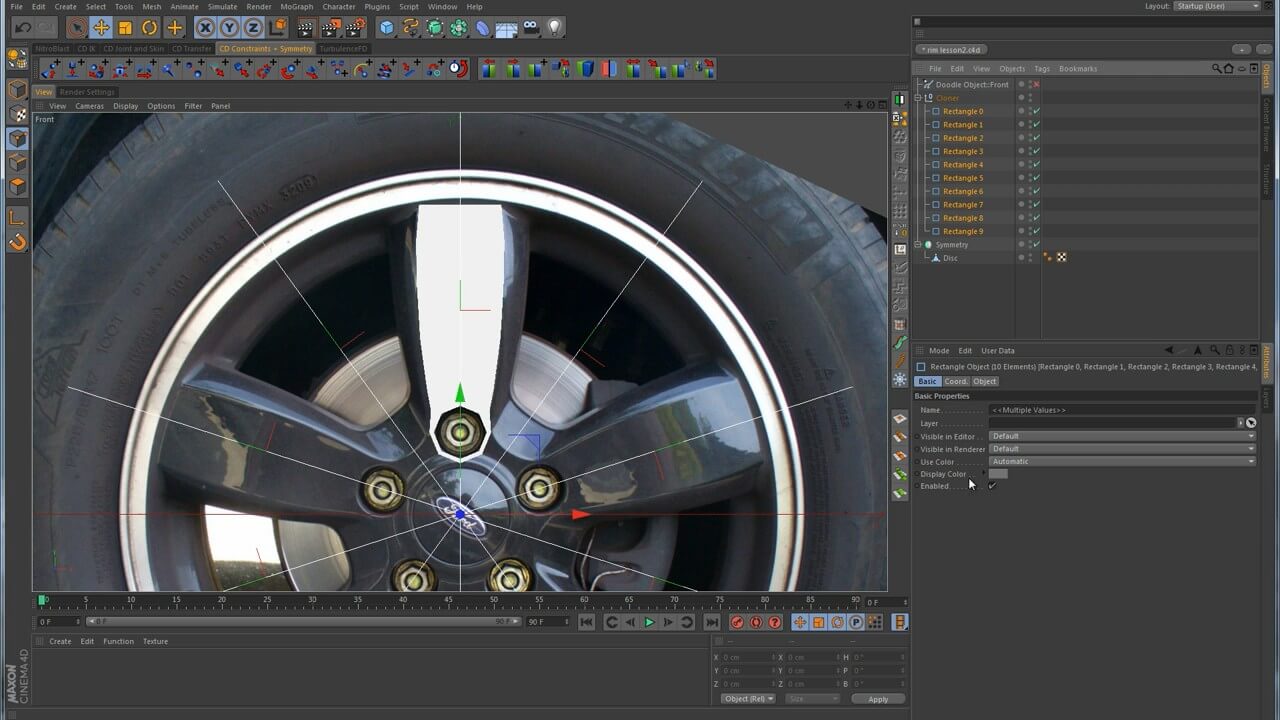Viewport: 1280px width, 720px height.
Task: Click the Display Color swatch
Action: point(998,474)
